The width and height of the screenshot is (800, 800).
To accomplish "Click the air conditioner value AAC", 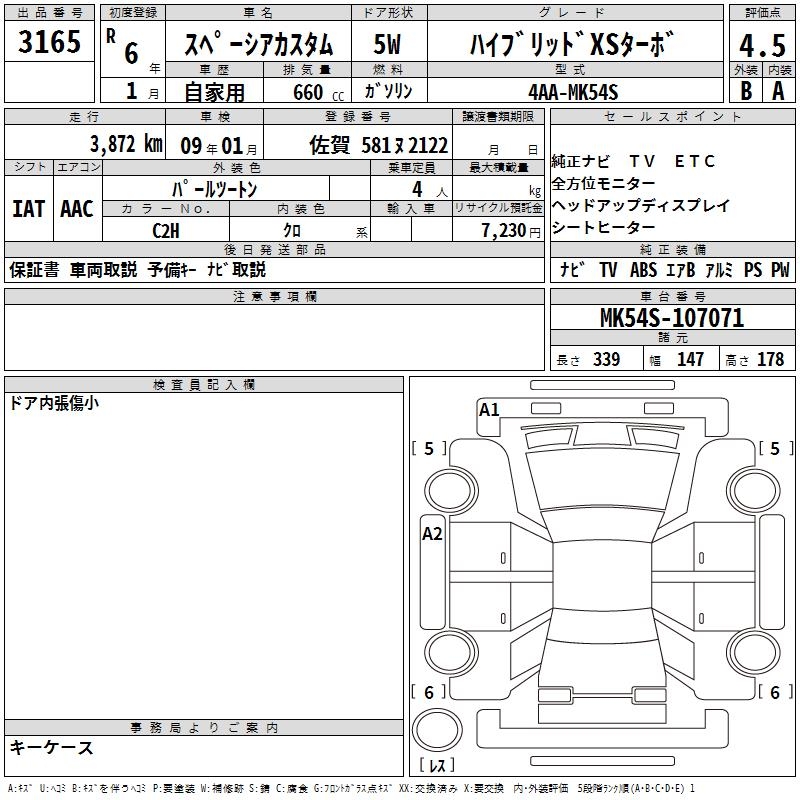I will 77,209.
